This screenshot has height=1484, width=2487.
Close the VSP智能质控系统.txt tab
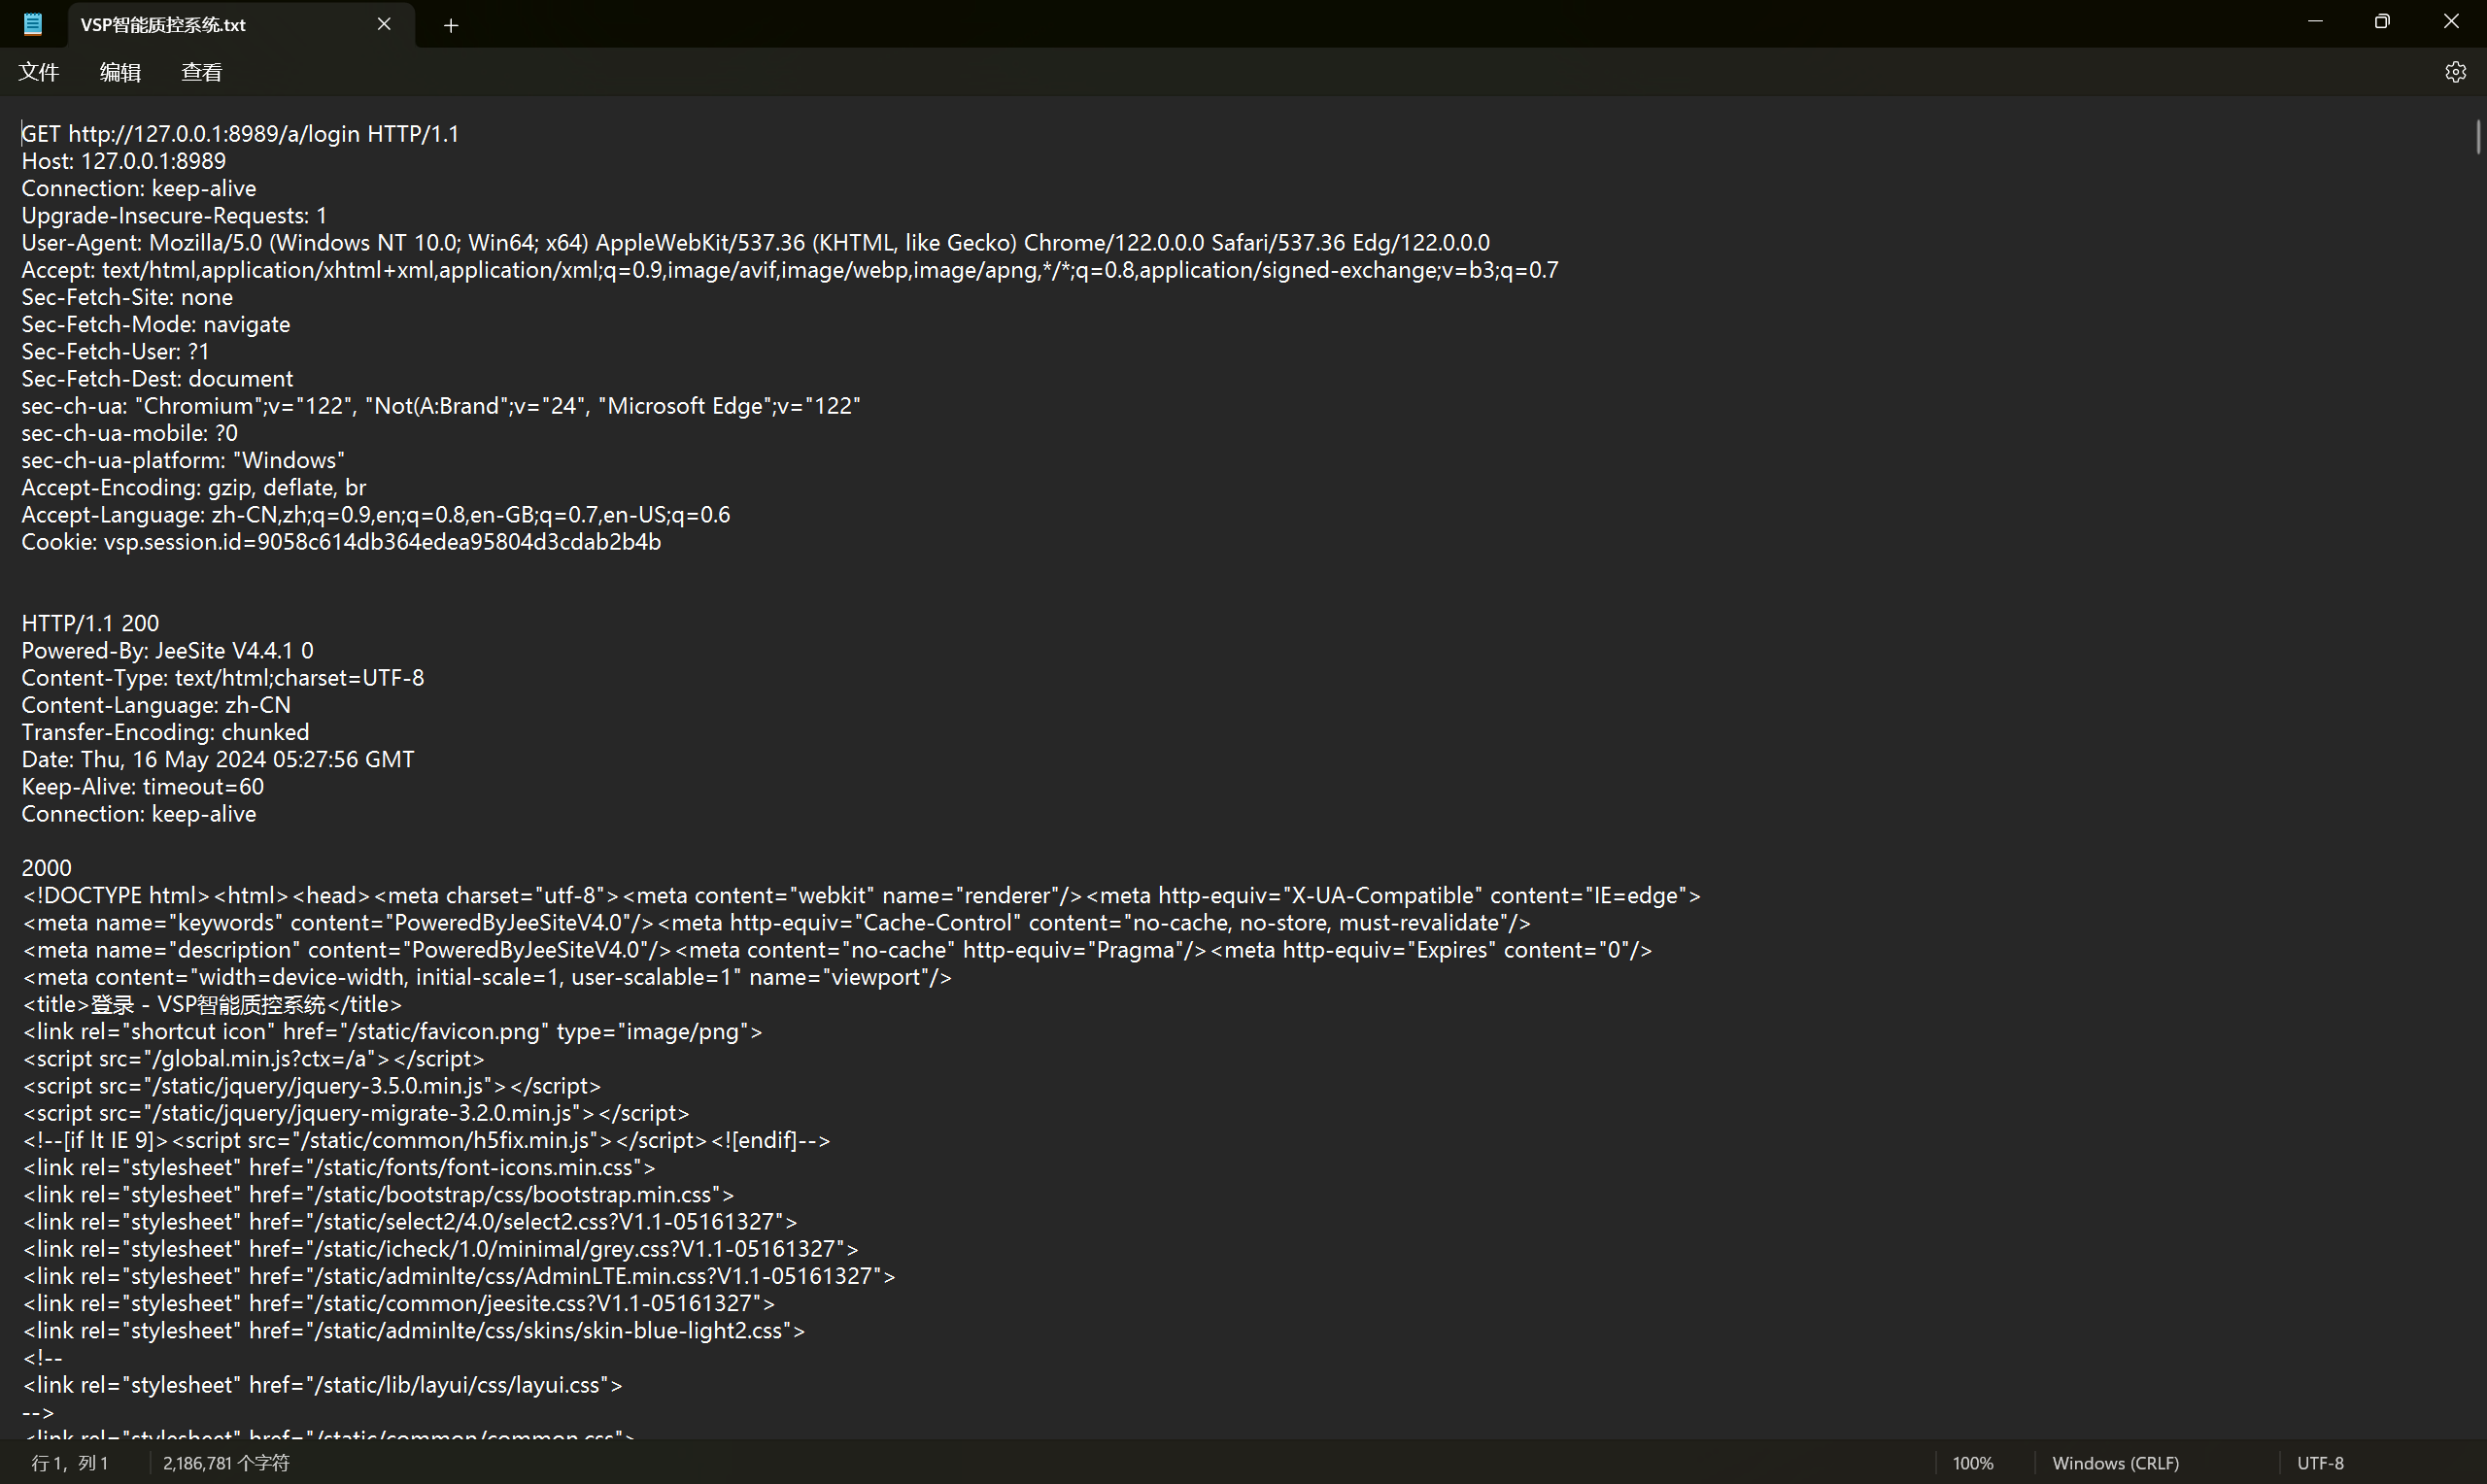pos(384,24)
